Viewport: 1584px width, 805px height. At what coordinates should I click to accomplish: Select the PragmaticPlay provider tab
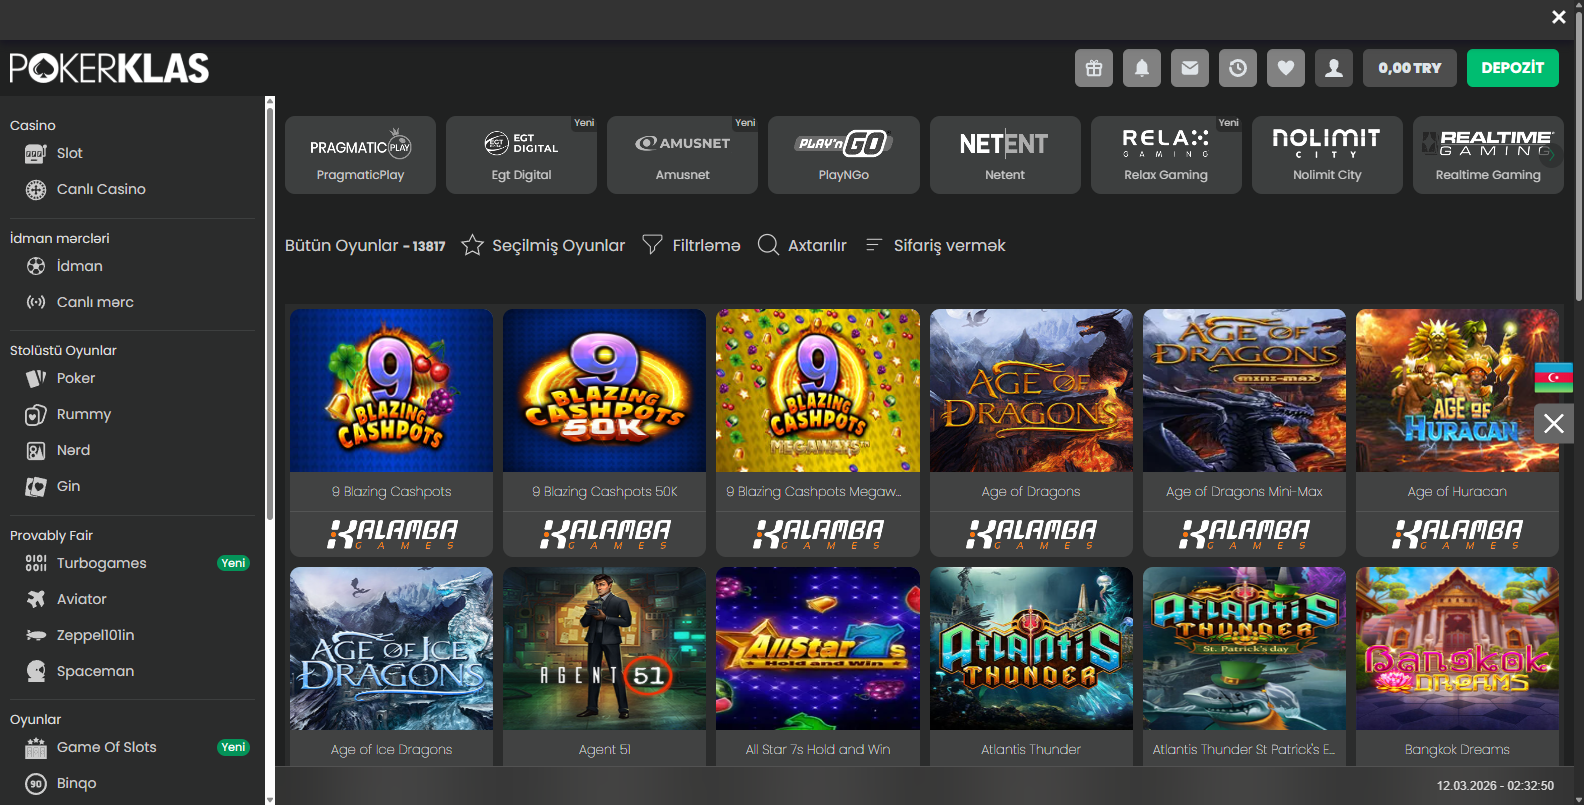pos(361,155)
